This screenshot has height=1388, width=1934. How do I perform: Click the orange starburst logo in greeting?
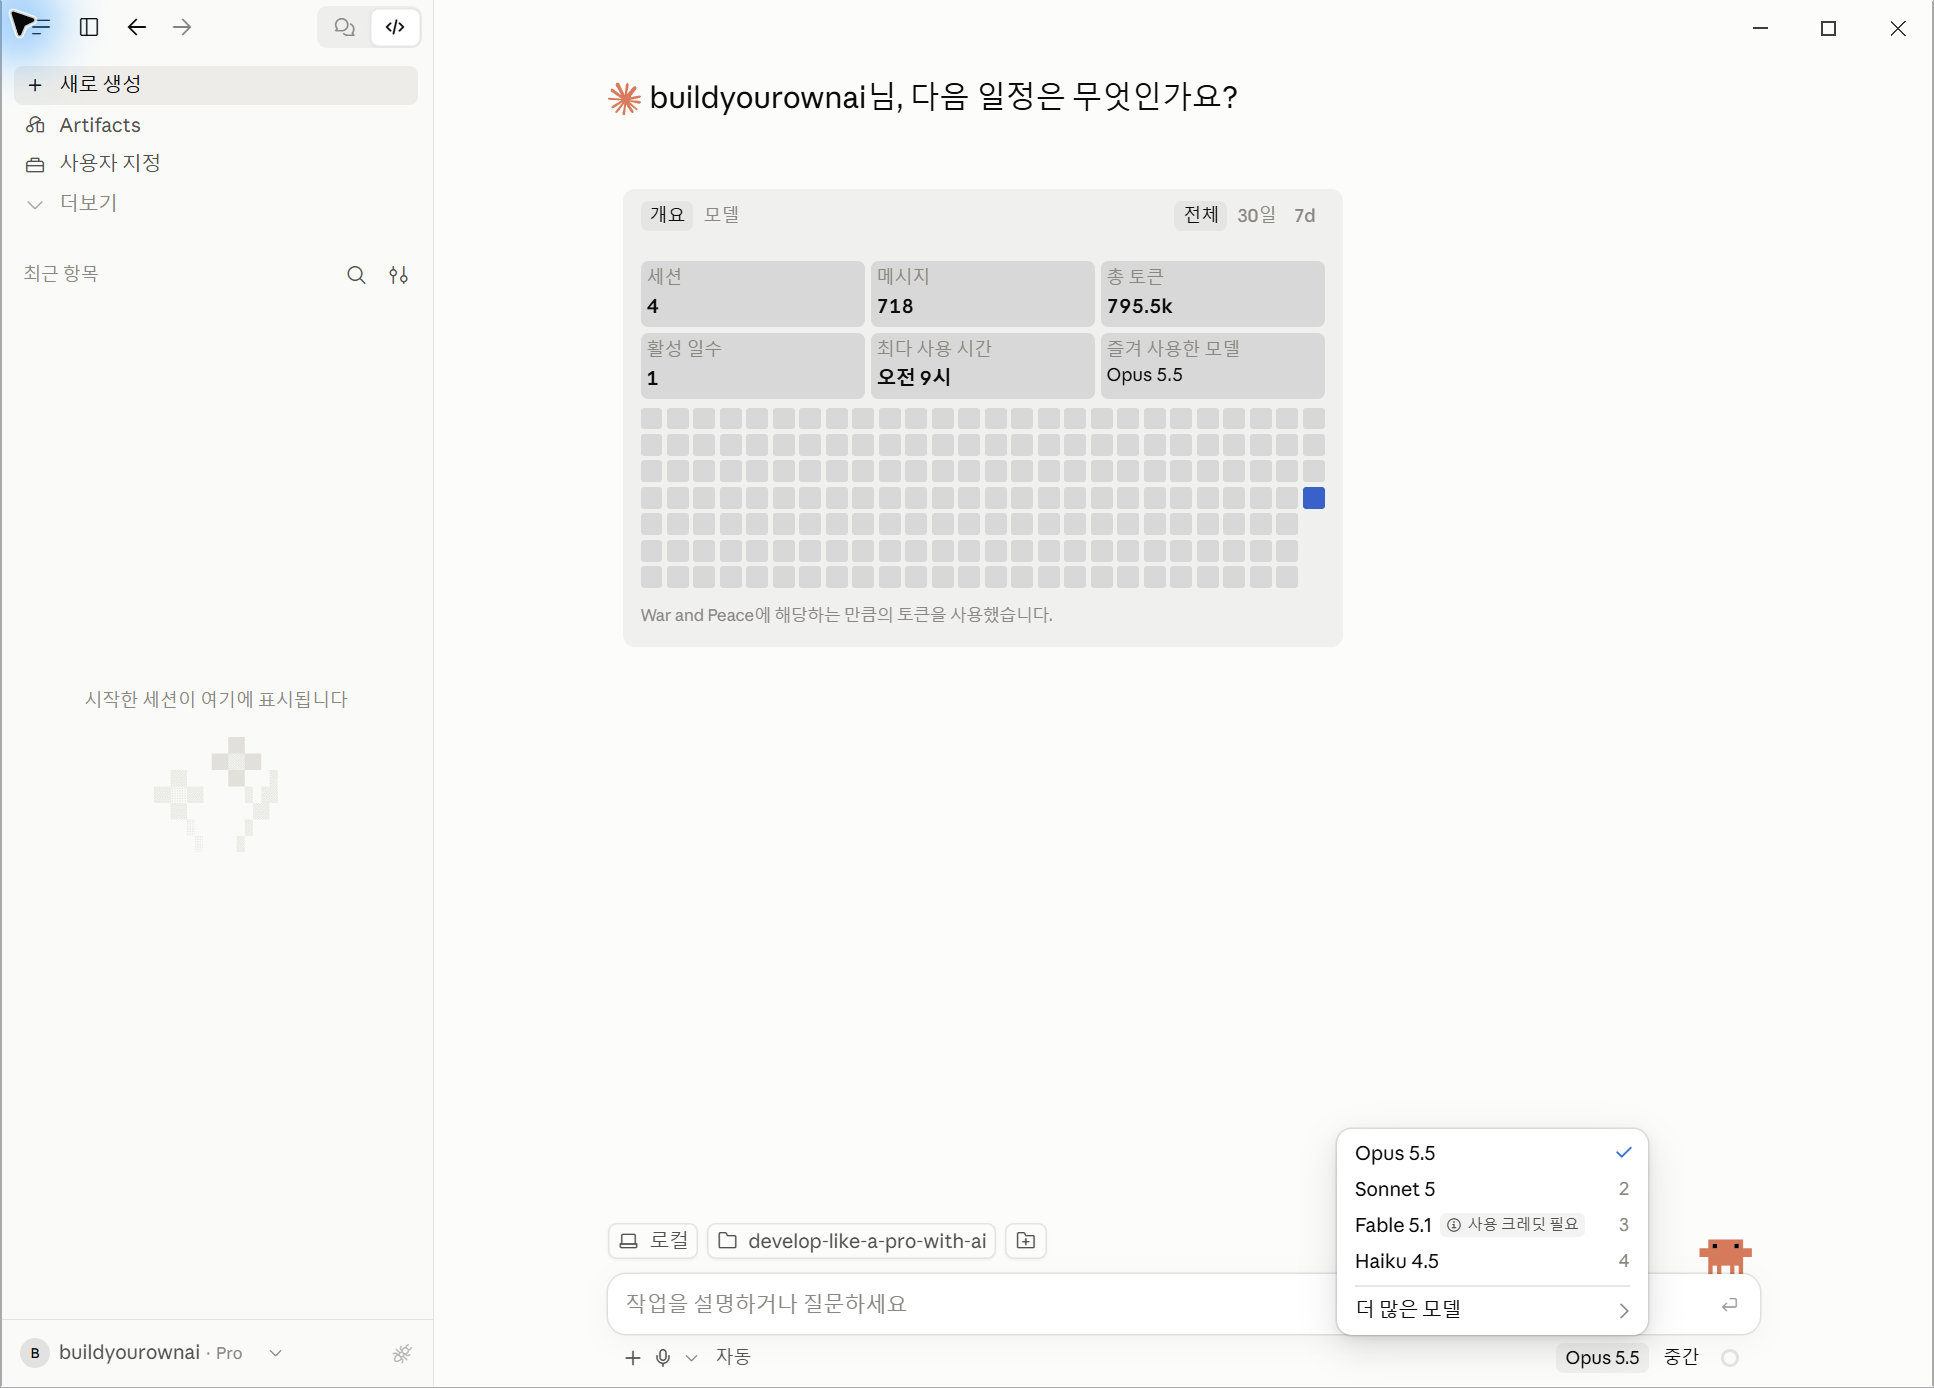(624, 98)
